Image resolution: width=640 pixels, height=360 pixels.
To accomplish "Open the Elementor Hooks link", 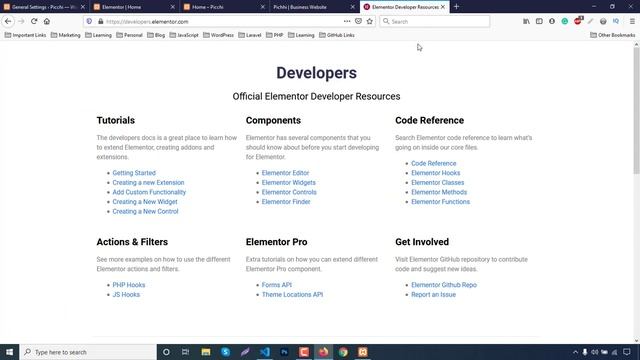I will [436, 173].
